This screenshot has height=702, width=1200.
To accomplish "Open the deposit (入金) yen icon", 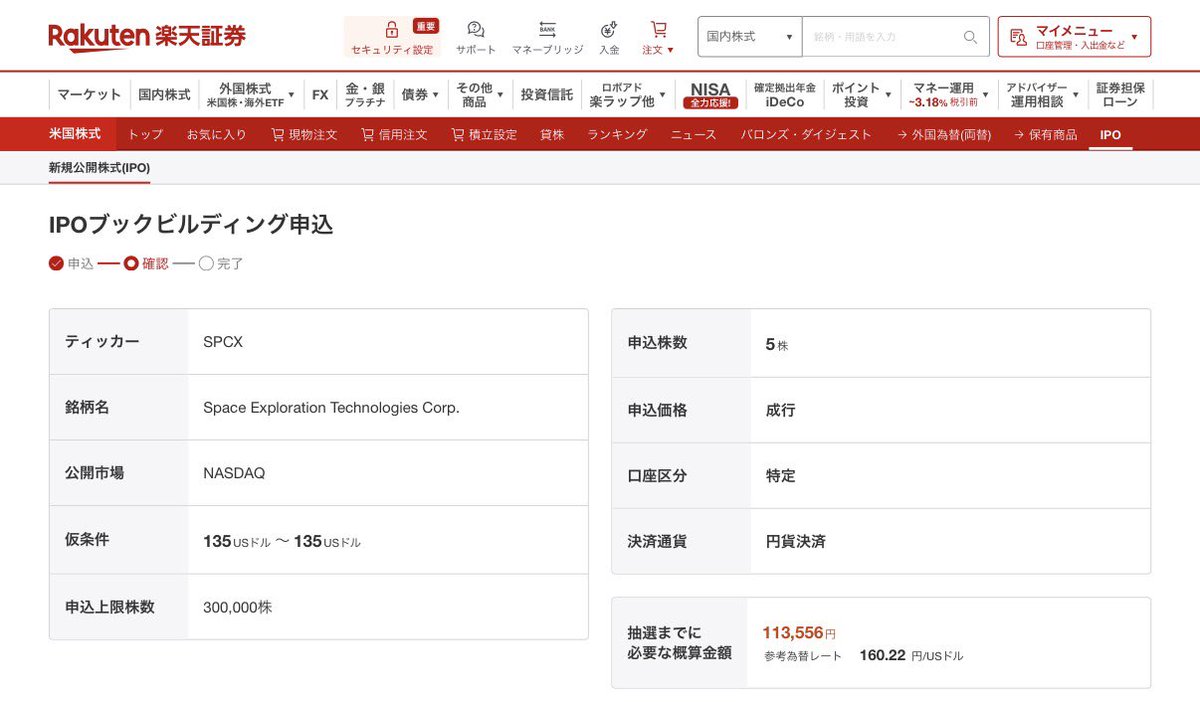I will (x=609, y=30).
